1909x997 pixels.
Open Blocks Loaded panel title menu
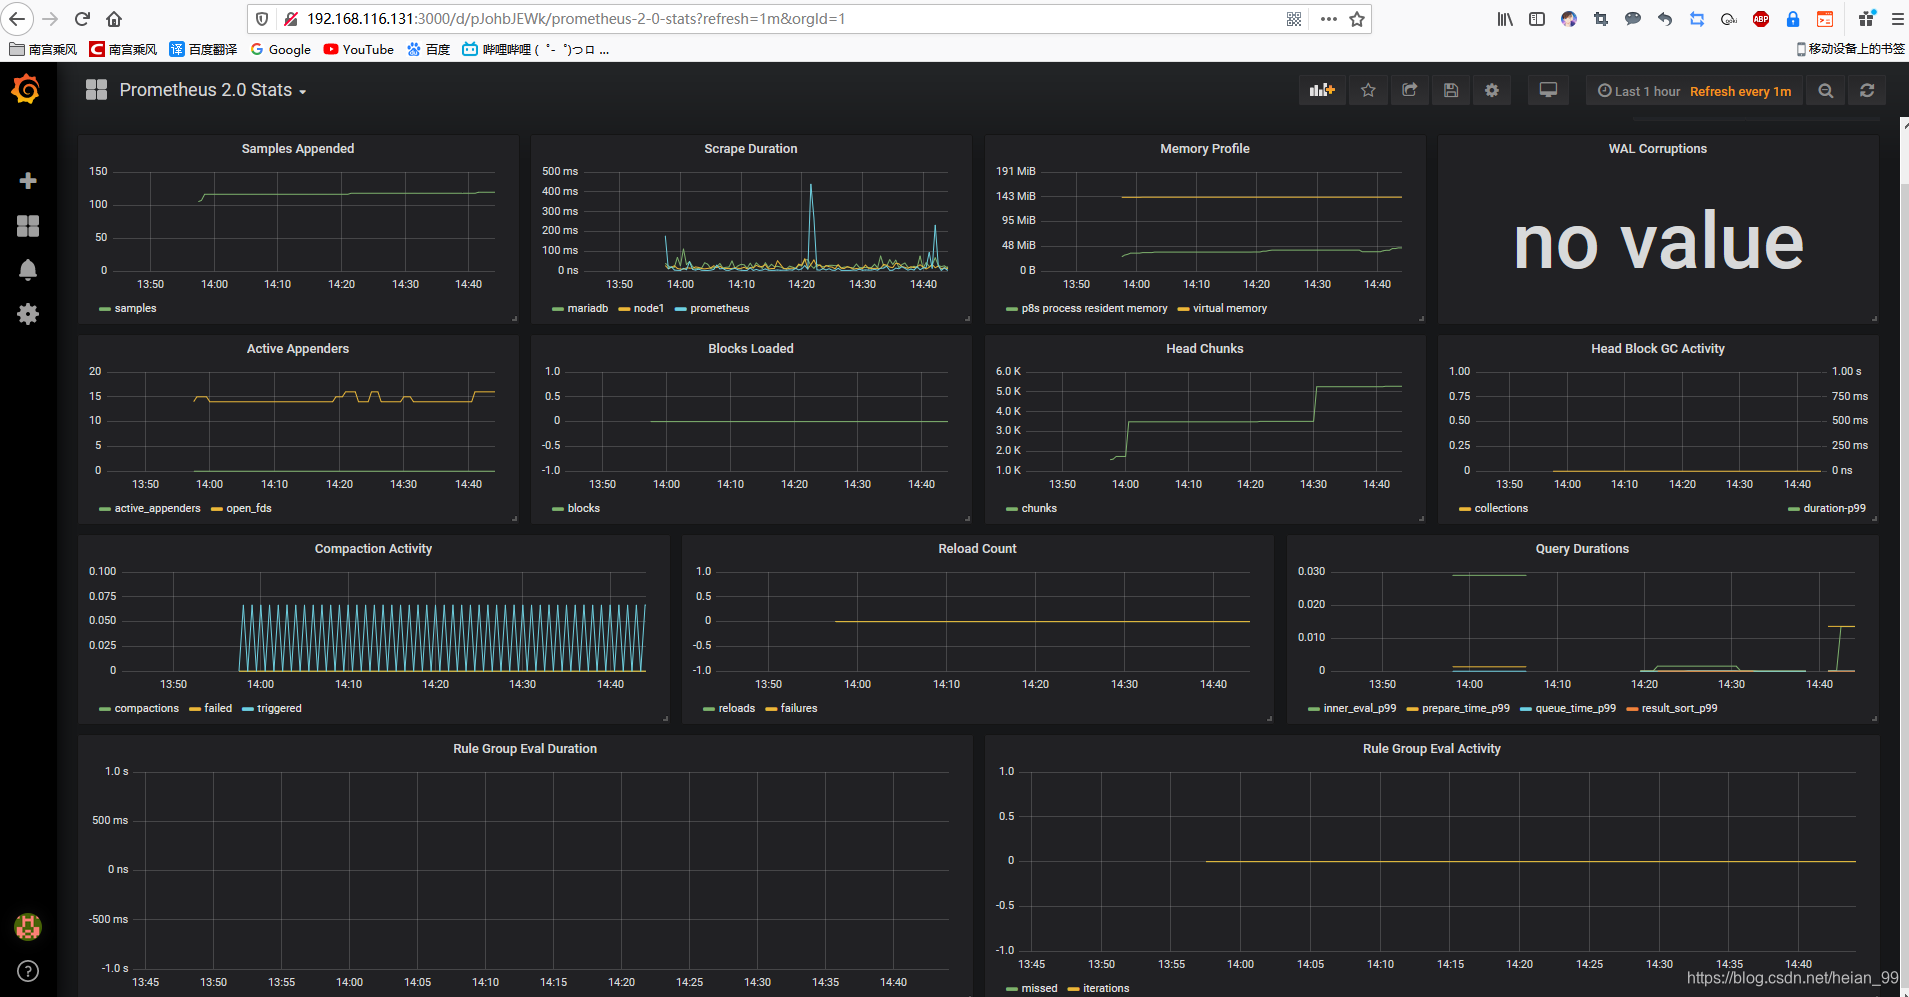[x=751, y=348]
